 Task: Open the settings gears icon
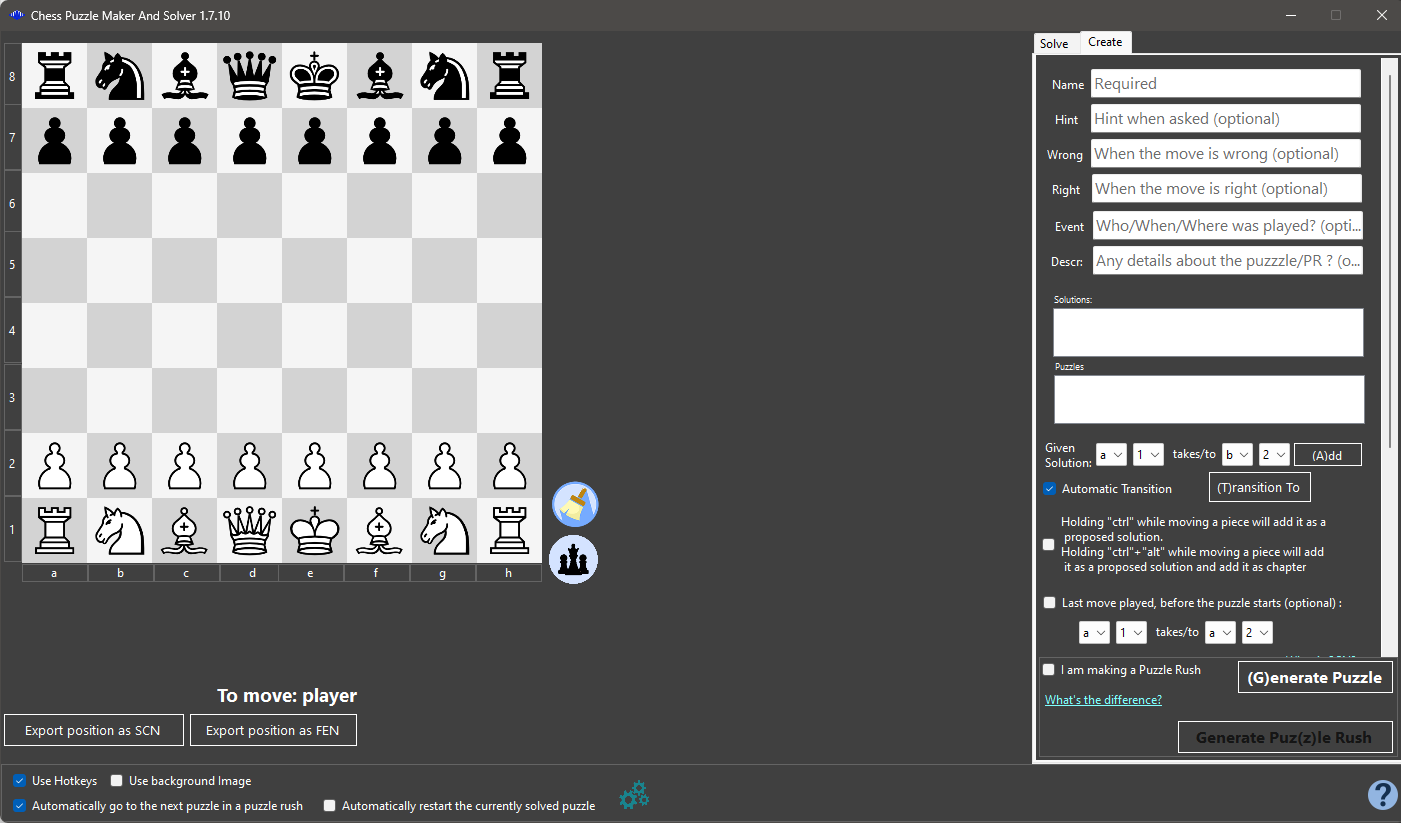pyautogui.click(x=634, y=795)
